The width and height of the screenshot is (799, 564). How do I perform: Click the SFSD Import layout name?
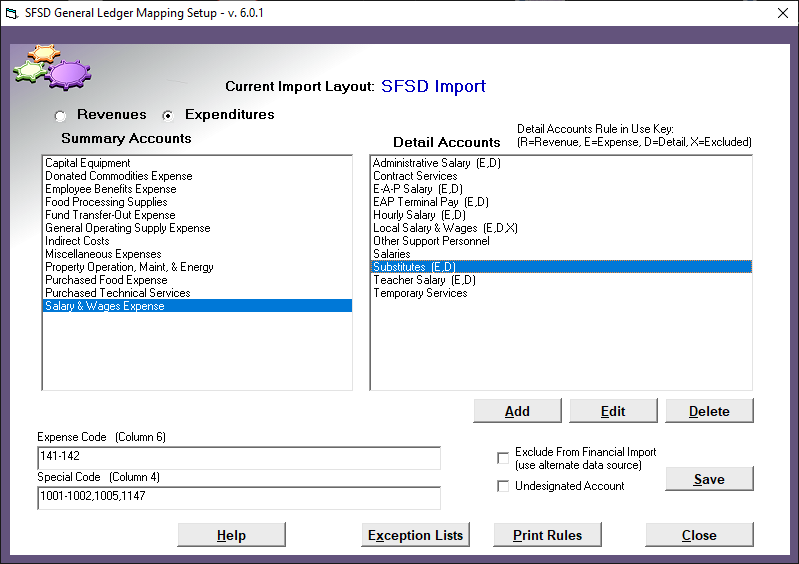point(434,86)
